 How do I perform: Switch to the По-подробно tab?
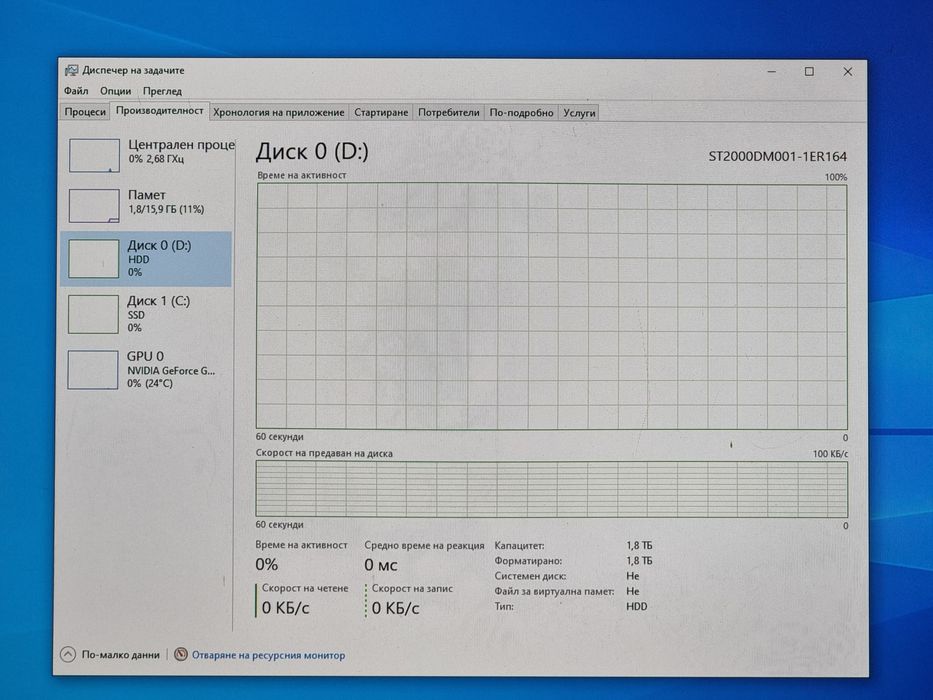(x=521, y=112)
